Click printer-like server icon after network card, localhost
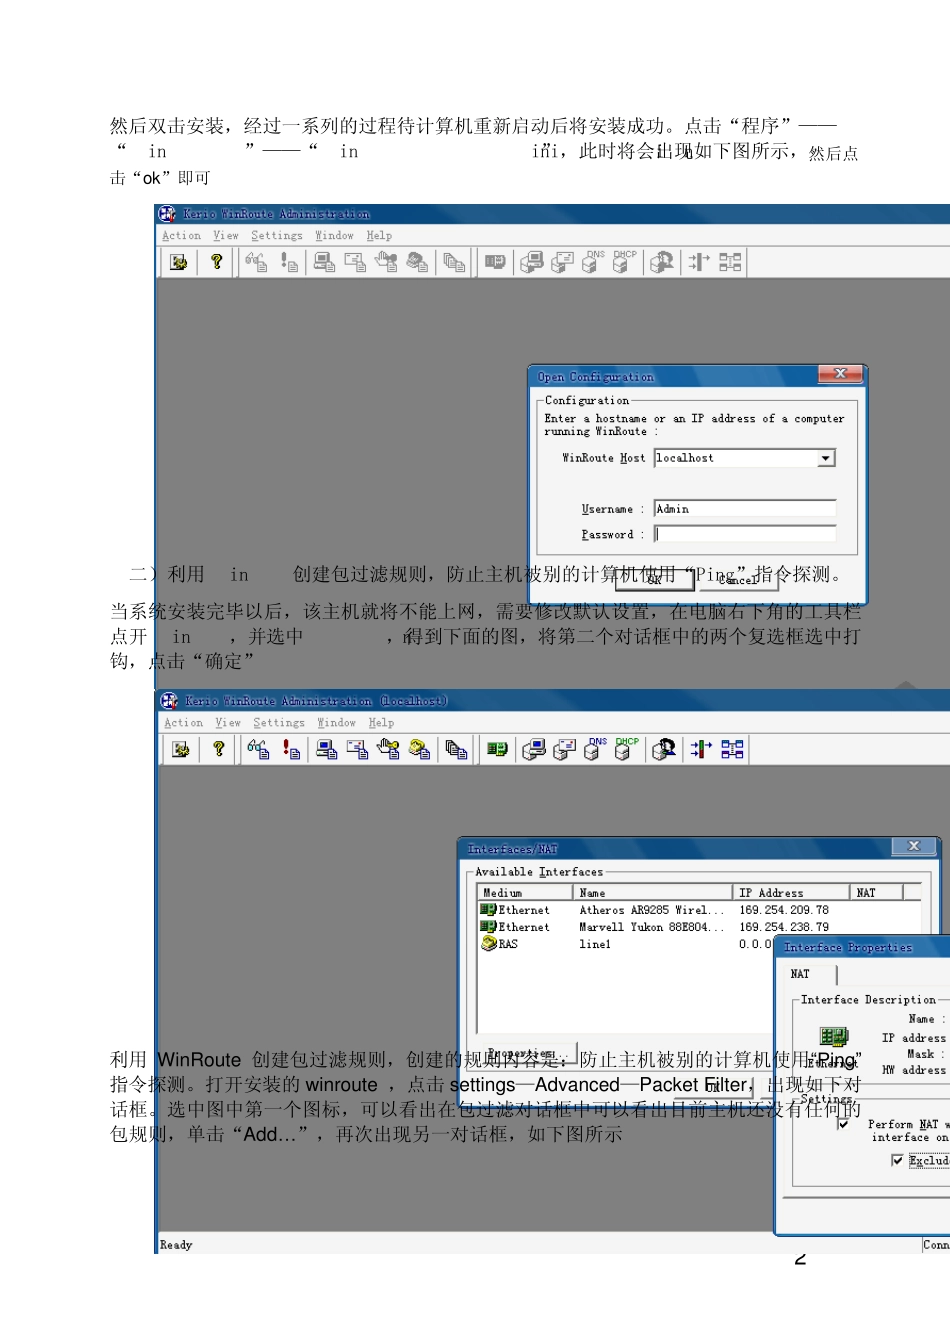 click(534, 749)
